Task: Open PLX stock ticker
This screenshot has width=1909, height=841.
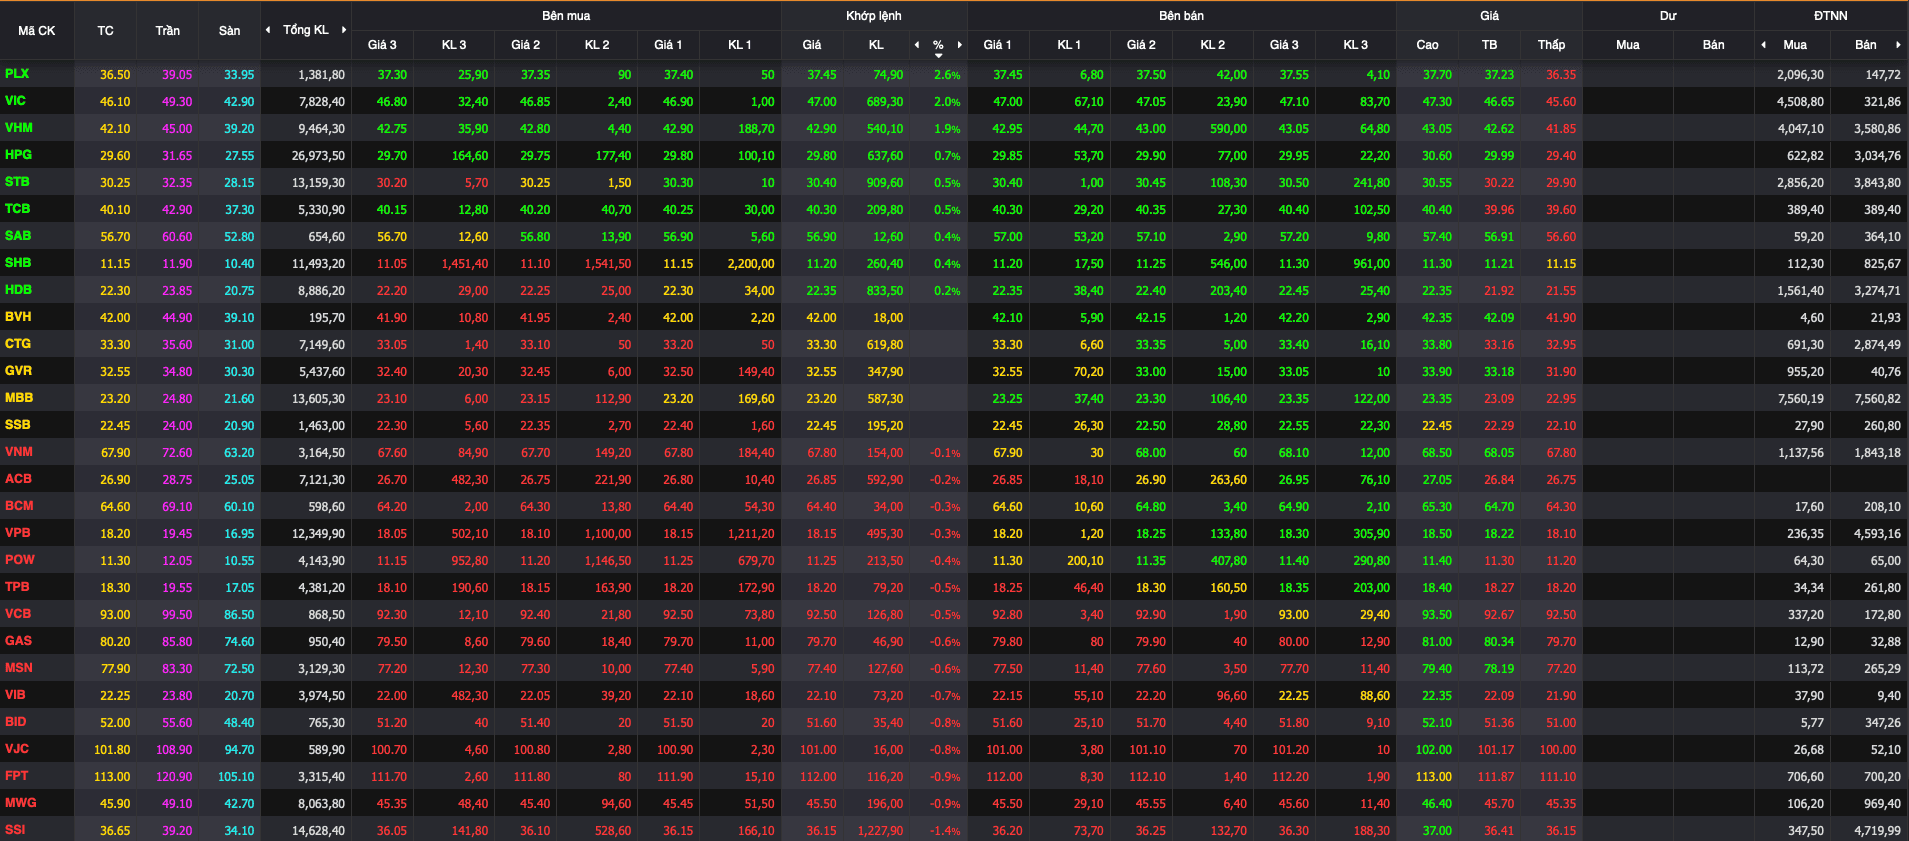Action: (17, 74)
